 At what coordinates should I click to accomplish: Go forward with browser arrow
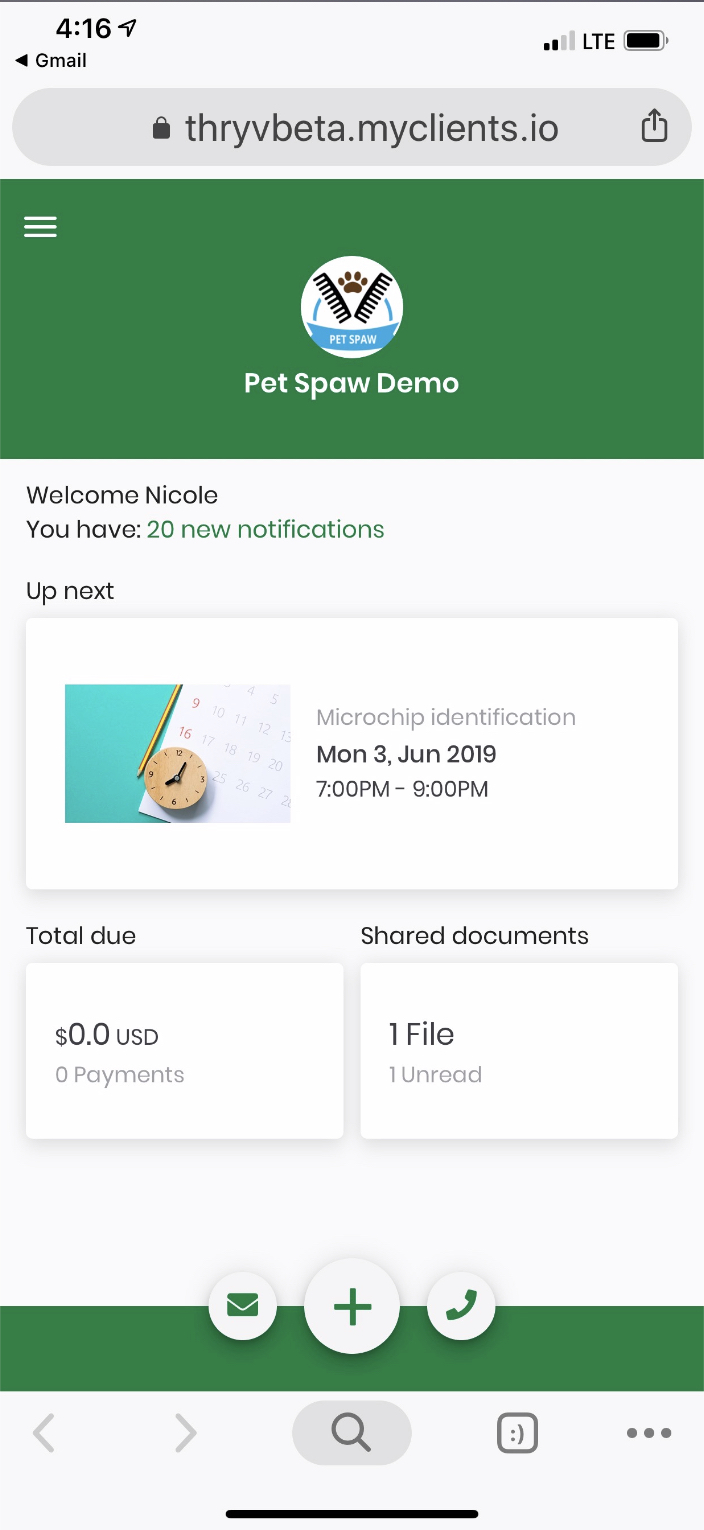pyautogui.click(x=186, y=1433)
